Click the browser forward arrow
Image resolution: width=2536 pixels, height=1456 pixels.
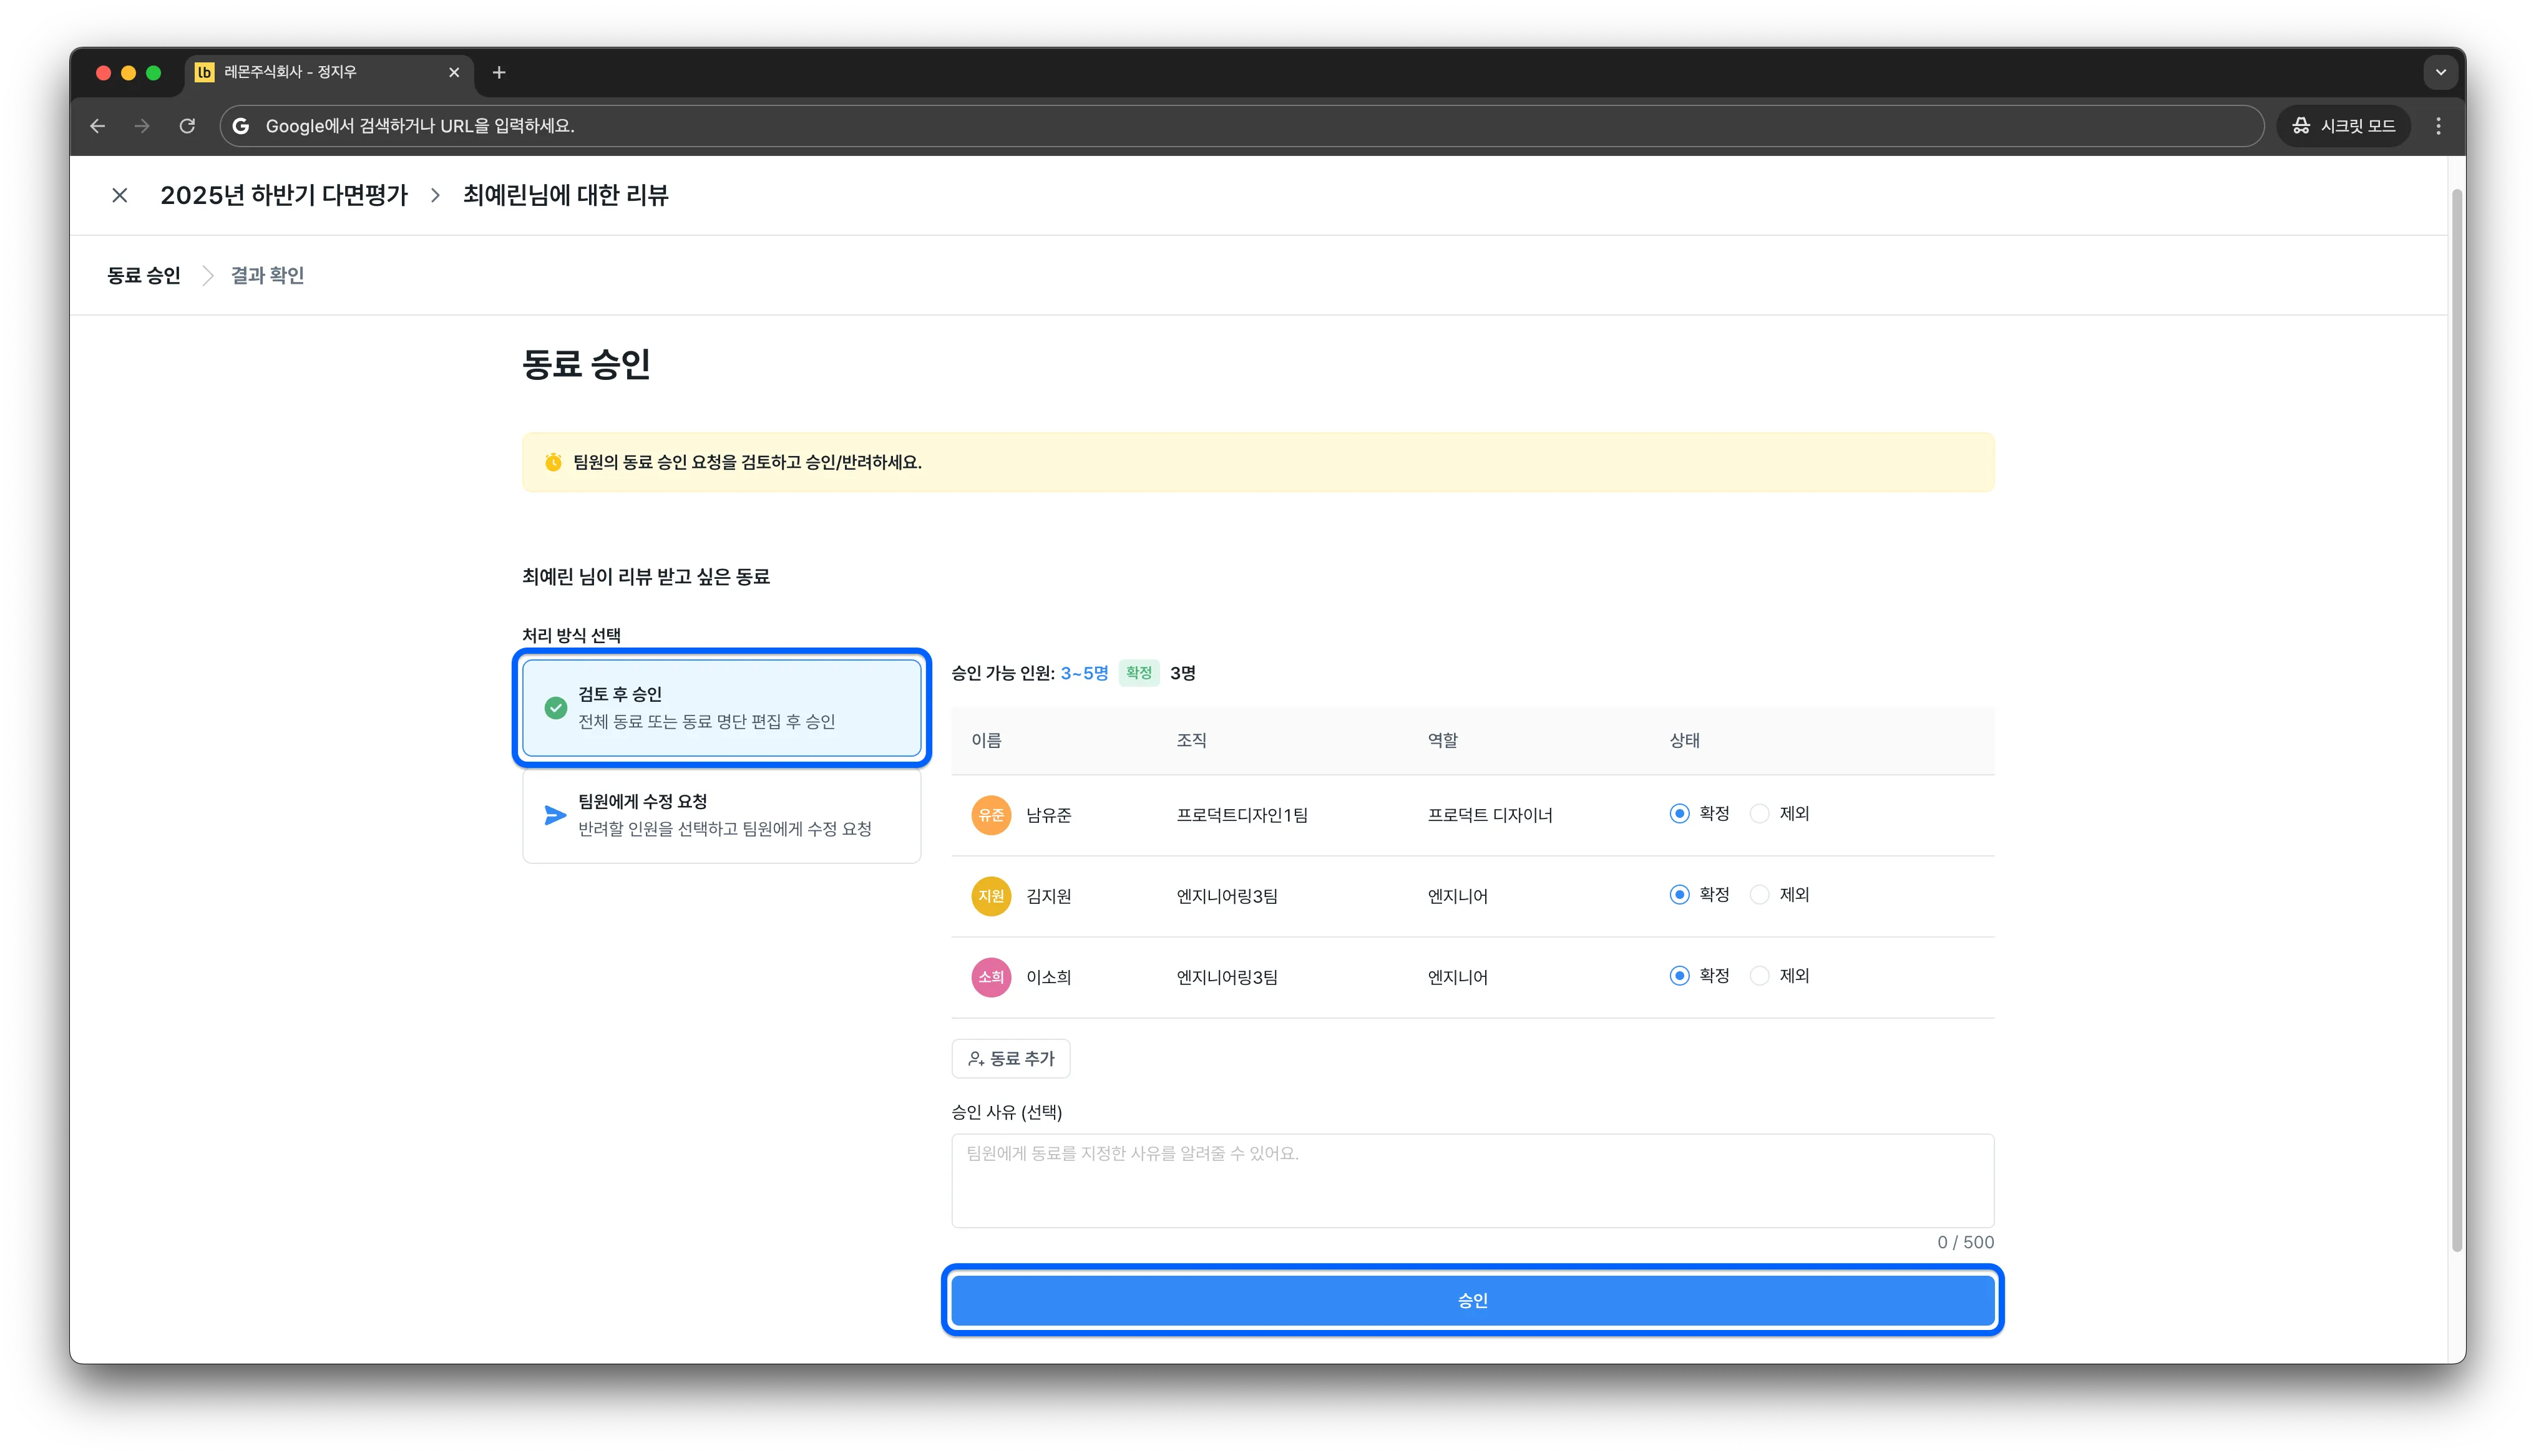pos(142,126)
